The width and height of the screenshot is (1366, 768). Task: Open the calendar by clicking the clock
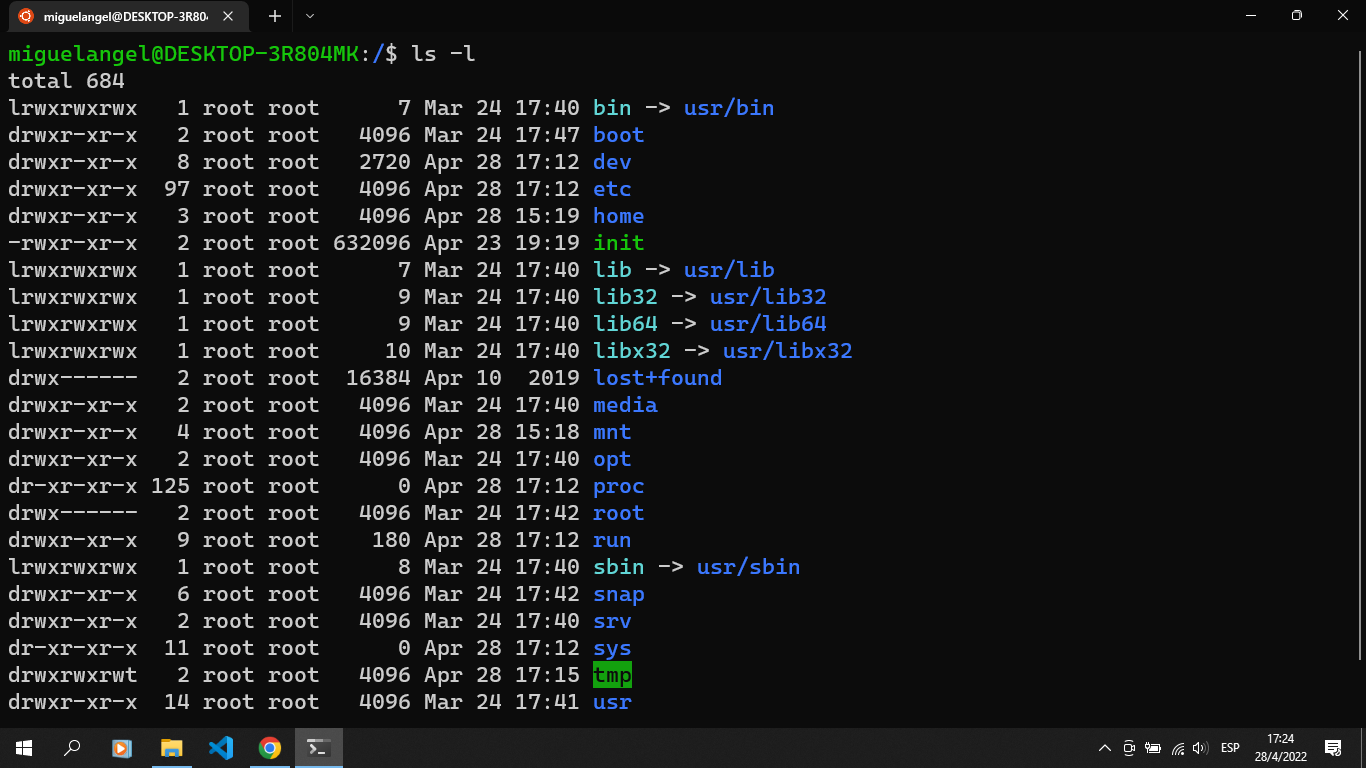(x=1279, y=747)
